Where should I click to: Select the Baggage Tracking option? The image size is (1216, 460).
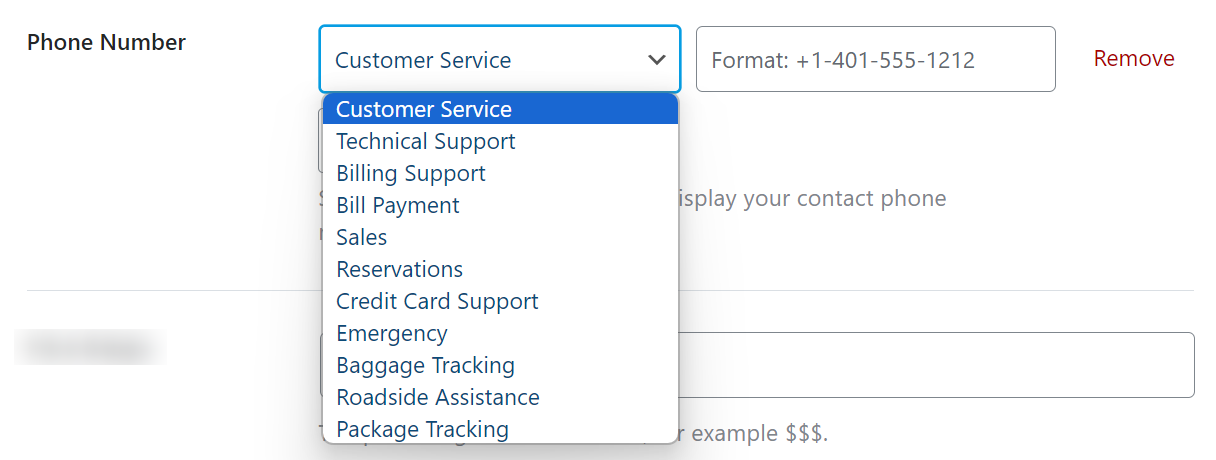[426, 365]
